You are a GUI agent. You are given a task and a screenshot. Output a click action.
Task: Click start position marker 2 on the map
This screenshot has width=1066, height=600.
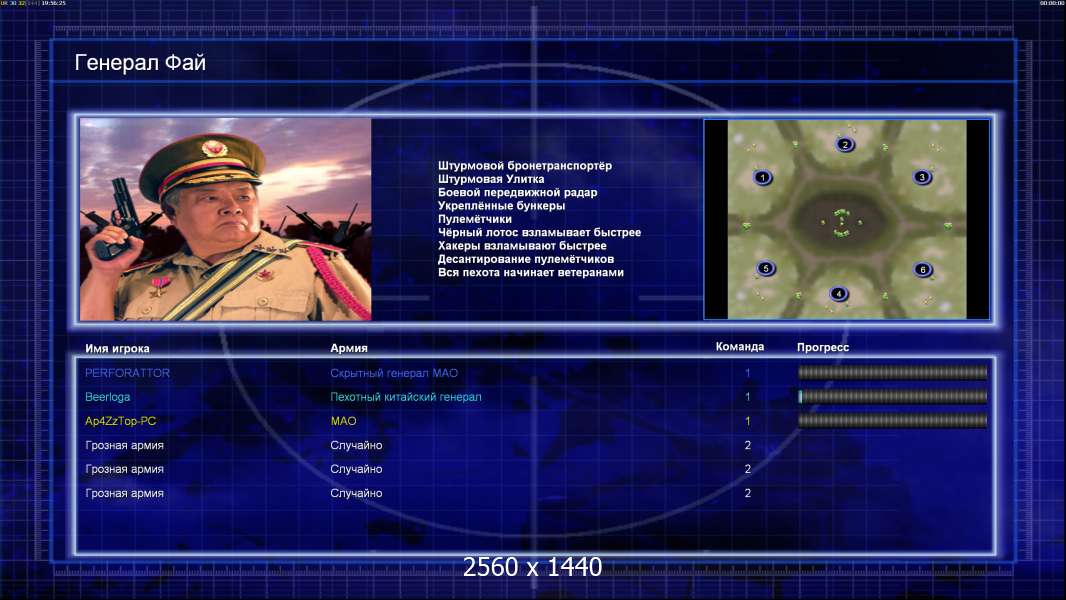coord(844,144)
